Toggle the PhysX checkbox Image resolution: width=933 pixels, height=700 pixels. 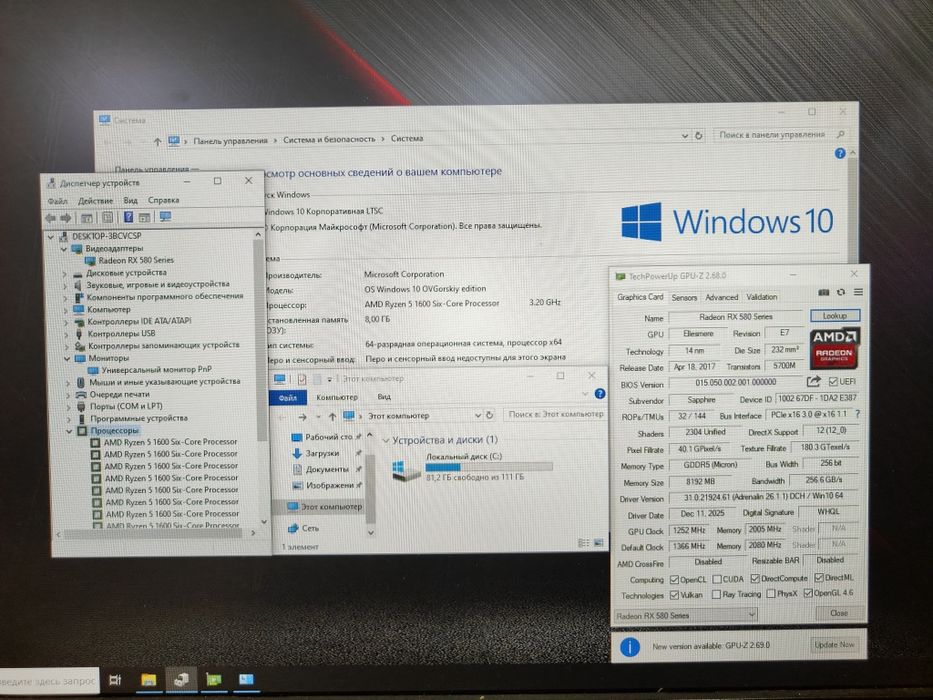pos(771,593)
